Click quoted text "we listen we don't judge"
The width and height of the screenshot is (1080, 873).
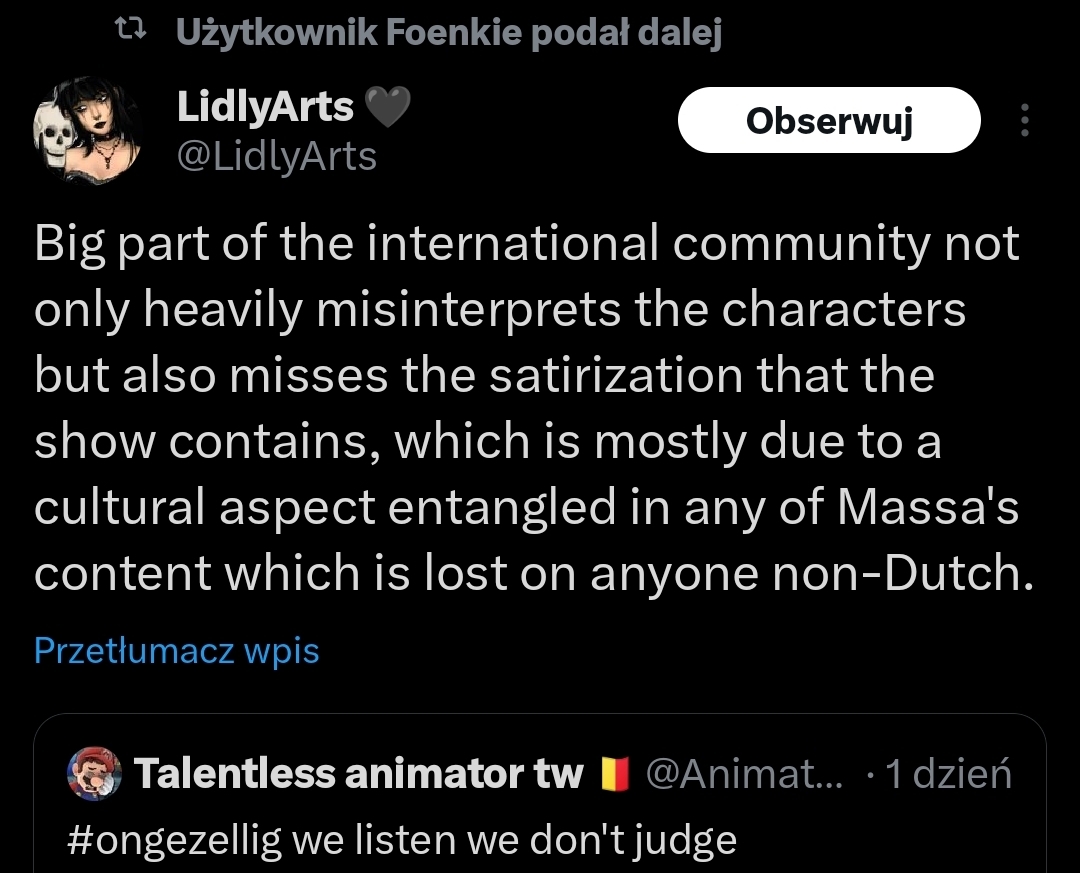coord(514,840)
